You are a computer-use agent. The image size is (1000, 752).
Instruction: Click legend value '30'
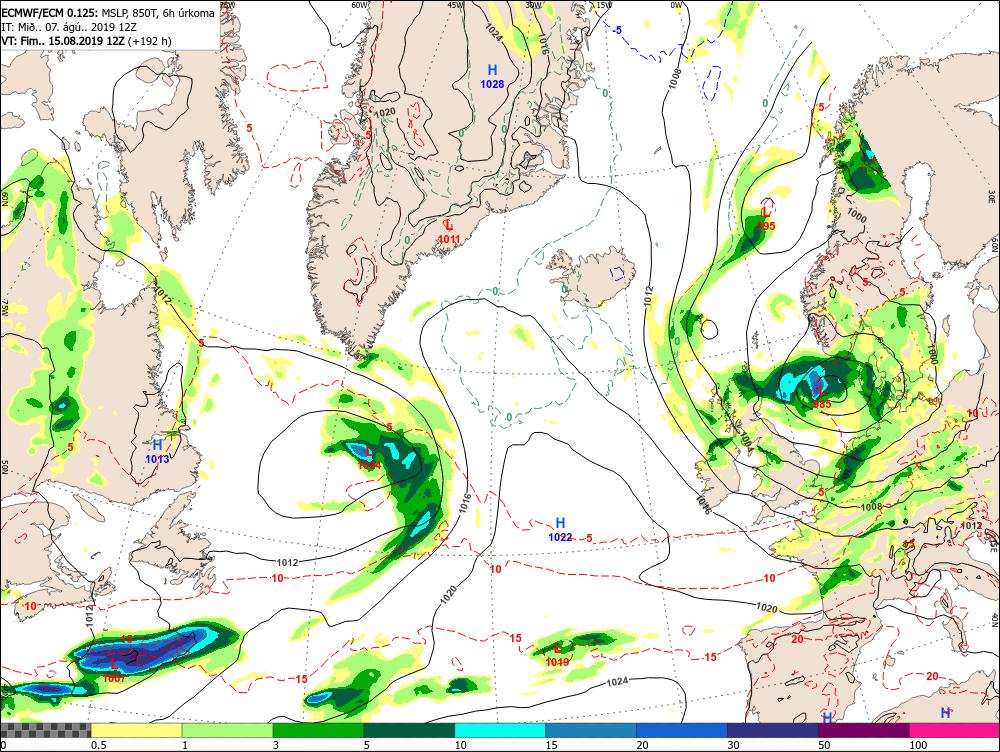[x=733, y=745]
